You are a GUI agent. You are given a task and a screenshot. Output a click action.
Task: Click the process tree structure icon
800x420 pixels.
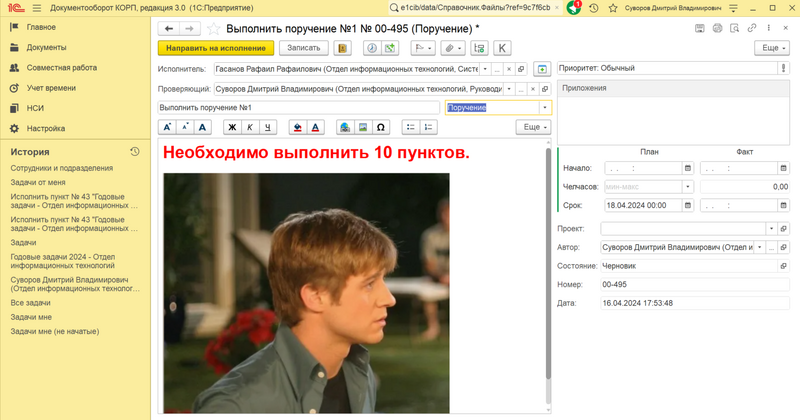tap(479, 48)
